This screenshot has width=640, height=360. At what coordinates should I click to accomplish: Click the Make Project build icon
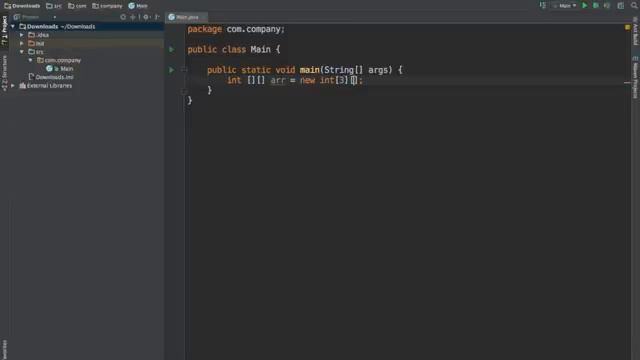tap(542, 5)
